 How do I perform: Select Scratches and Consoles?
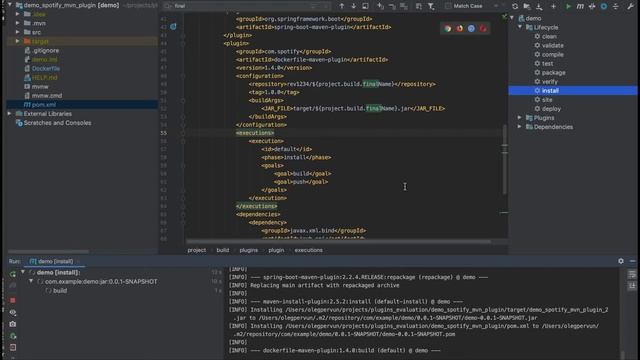(57, 123)
